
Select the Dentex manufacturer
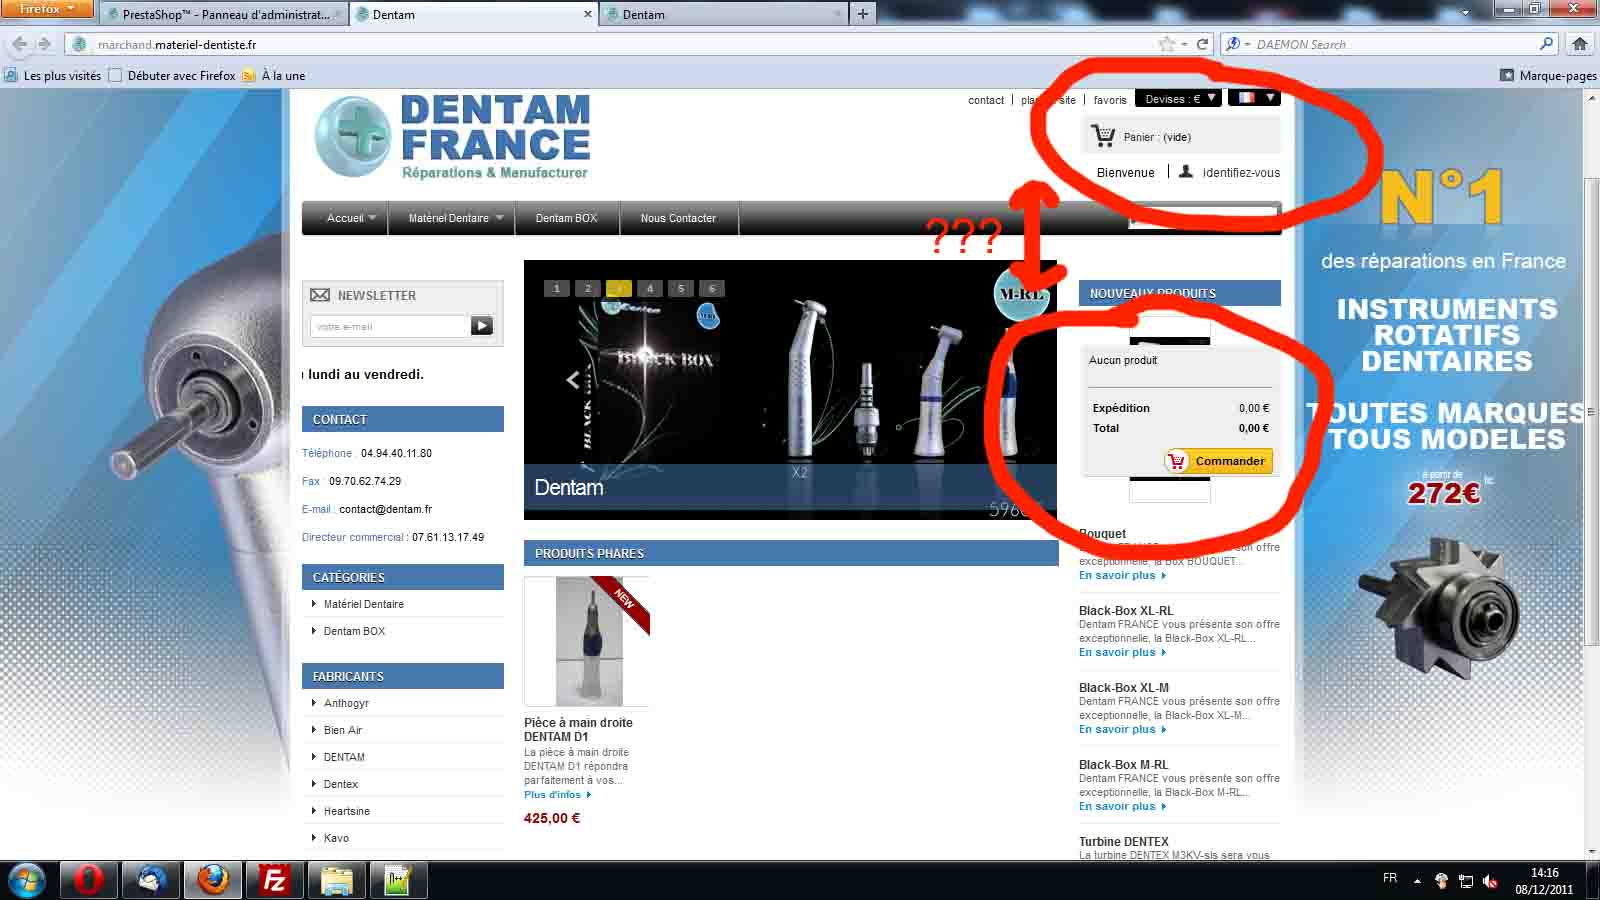(x=341, y=784)
